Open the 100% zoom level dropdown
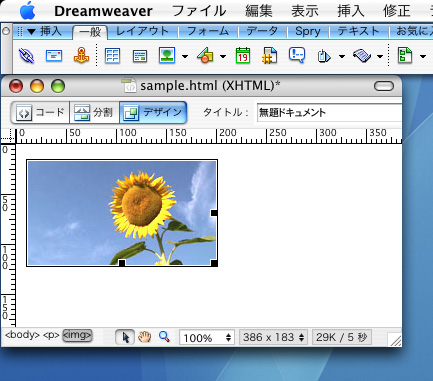Screen dimensions: 433x381 207,337
